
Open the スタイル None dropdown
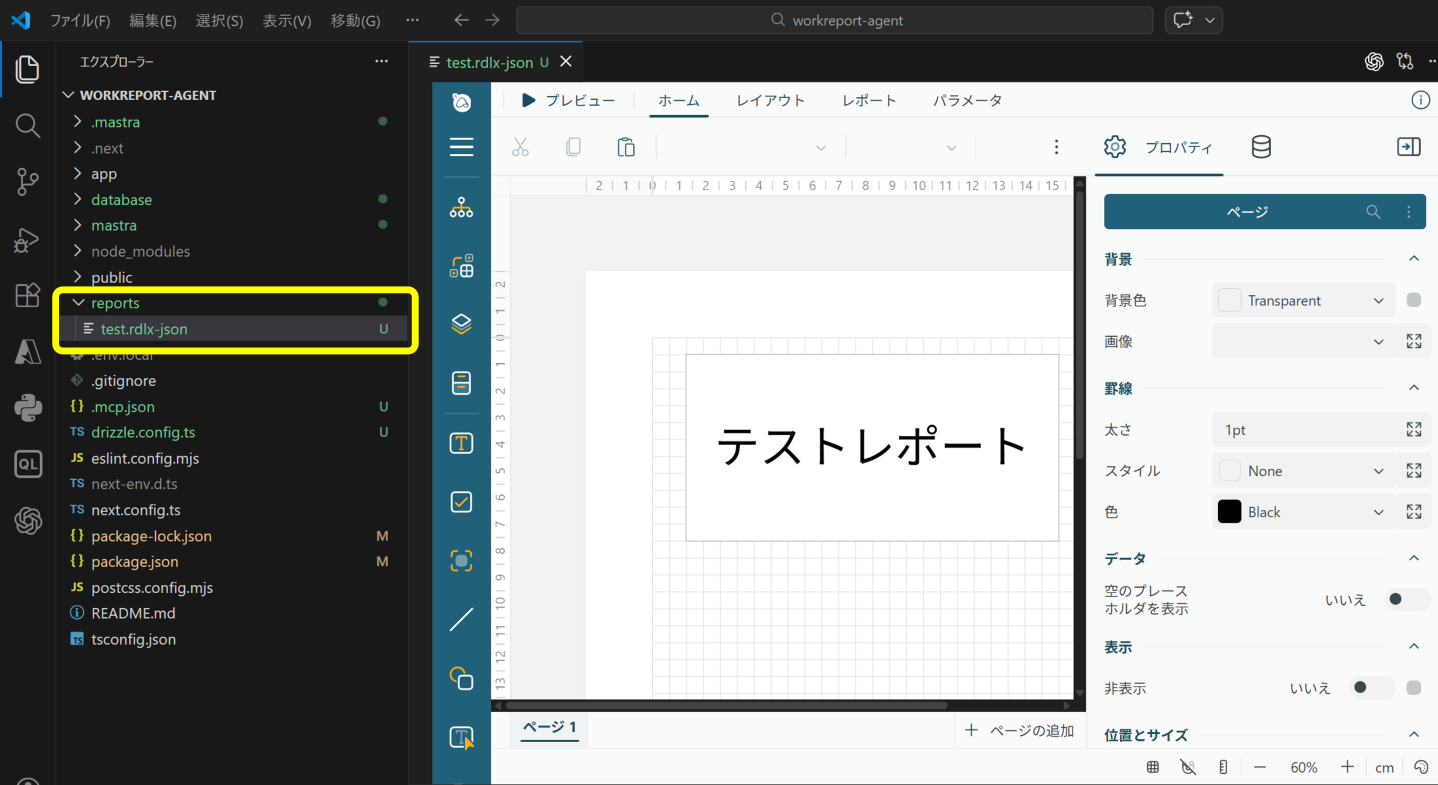pyautogui.click(x=1303, y=471)
